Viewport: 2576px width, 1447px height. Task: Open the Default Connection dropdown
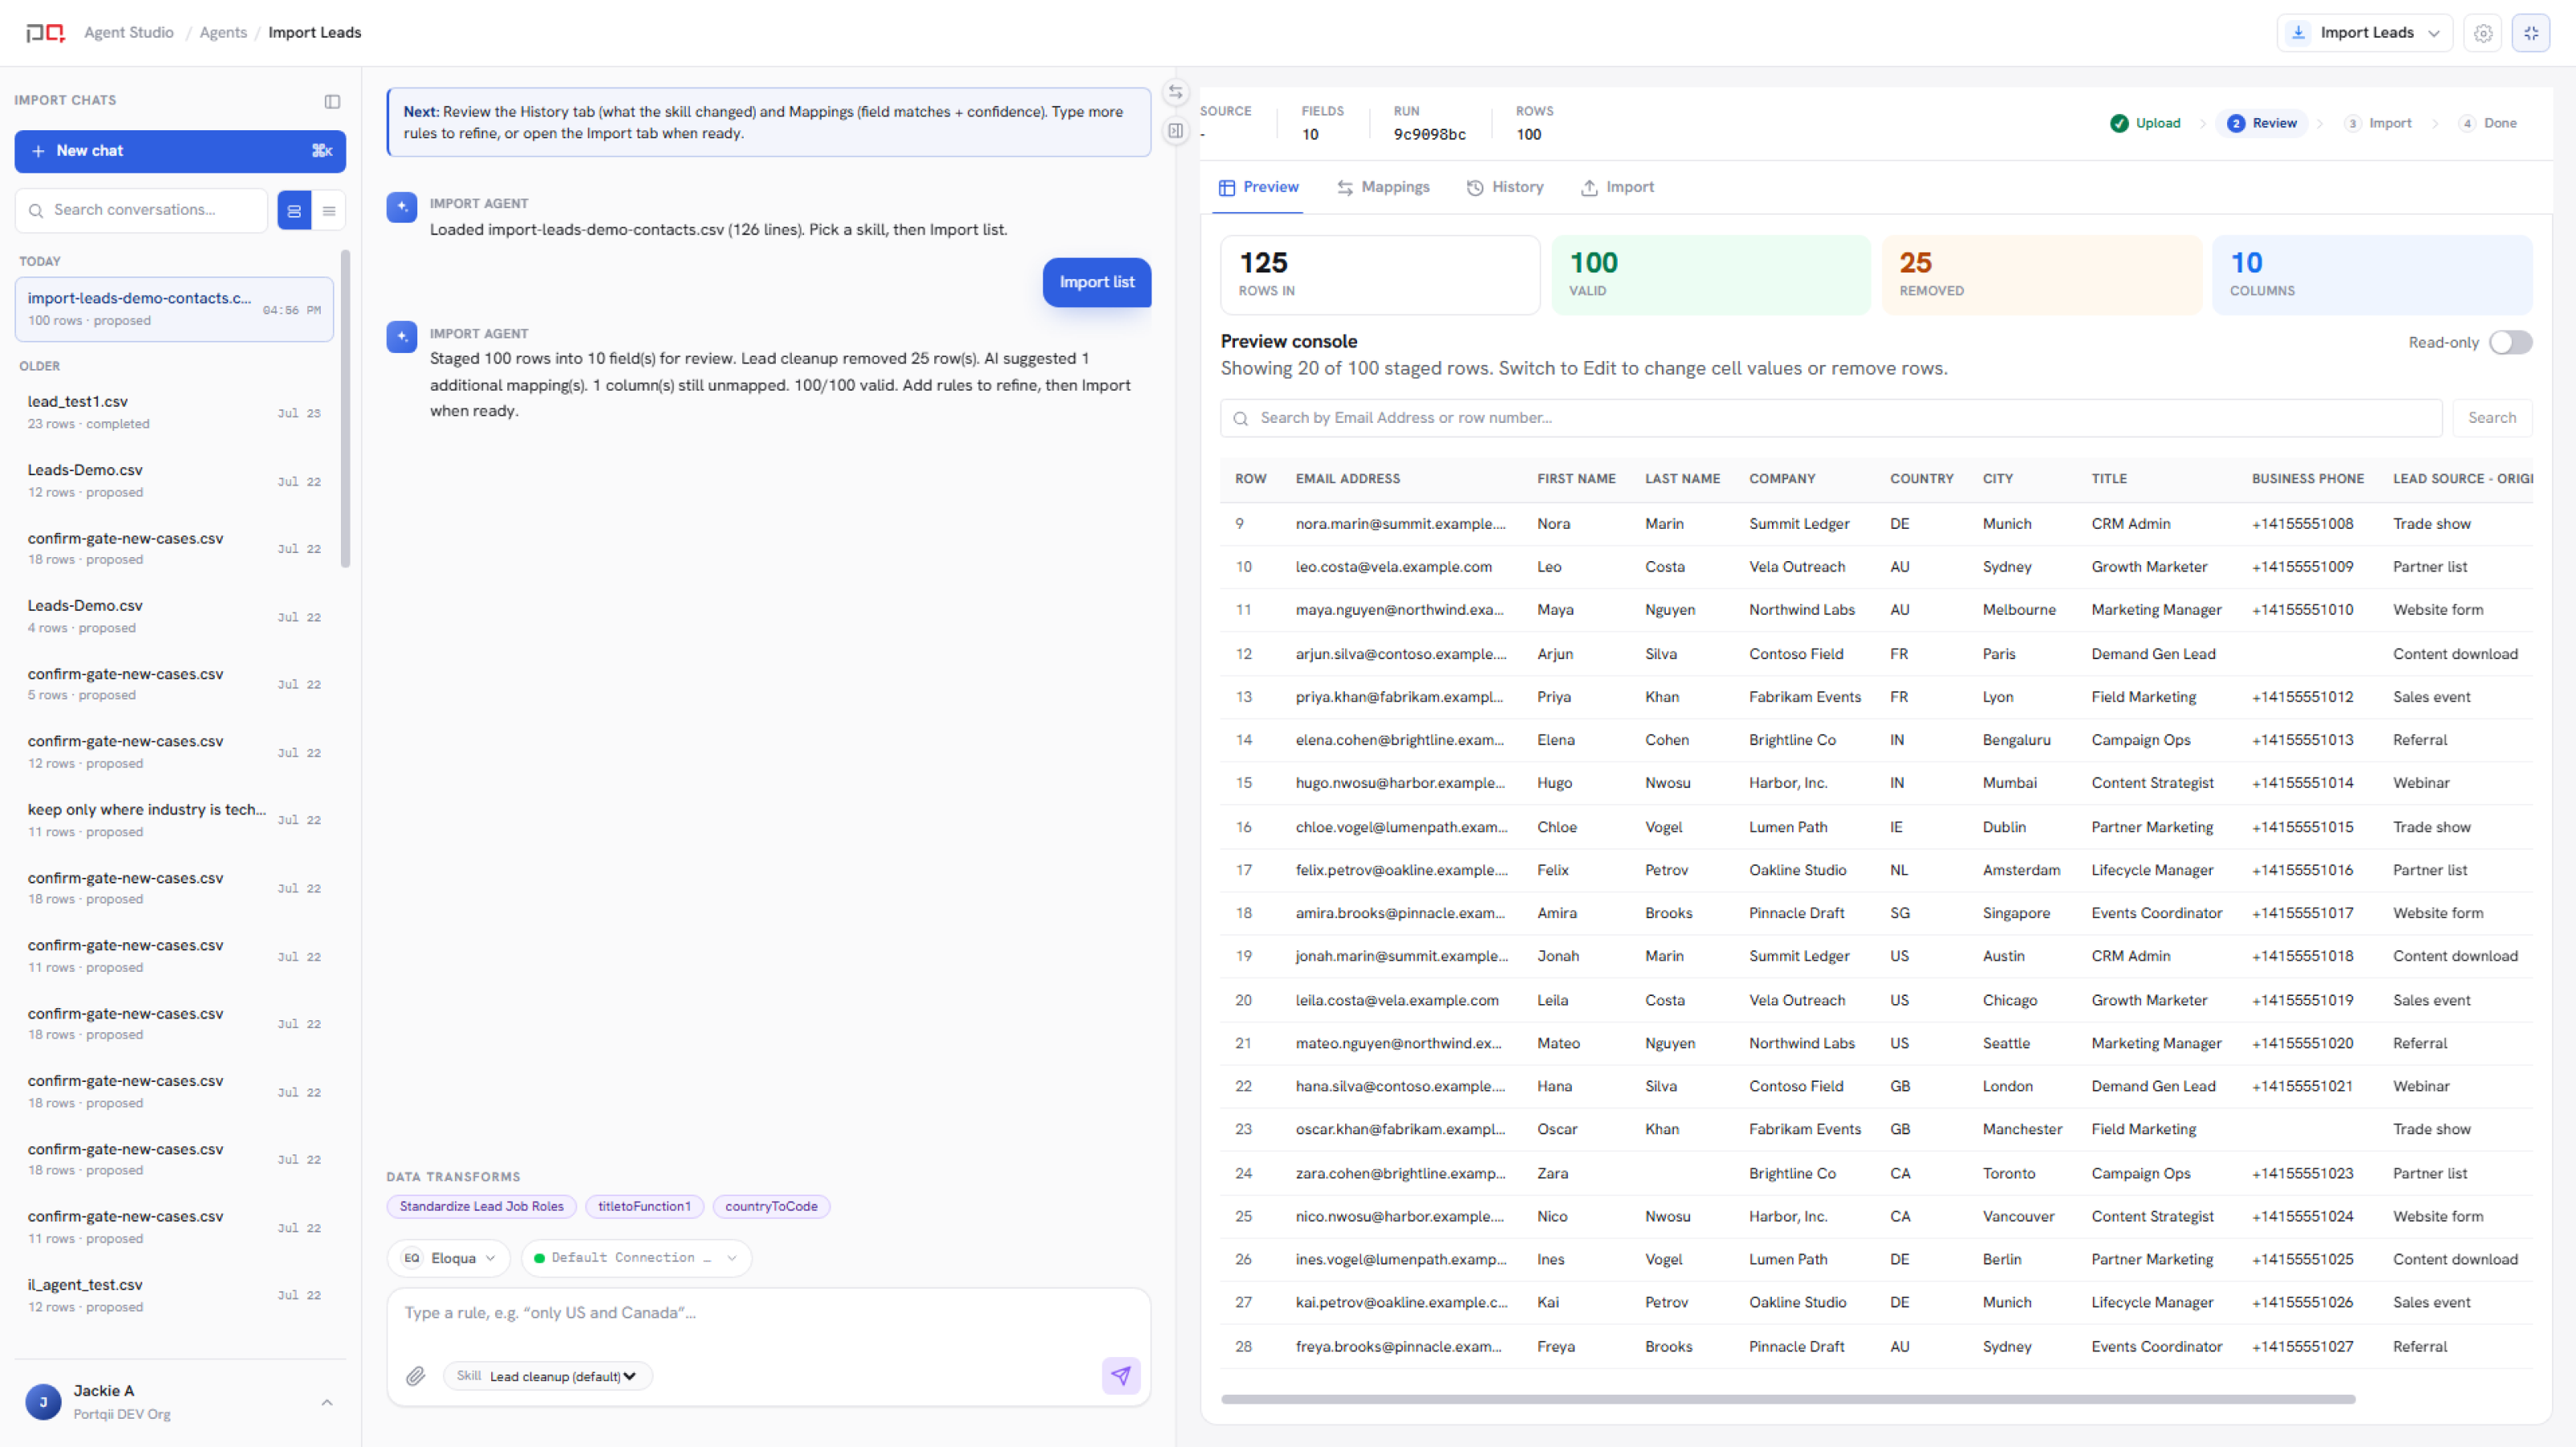point(636,1258)
